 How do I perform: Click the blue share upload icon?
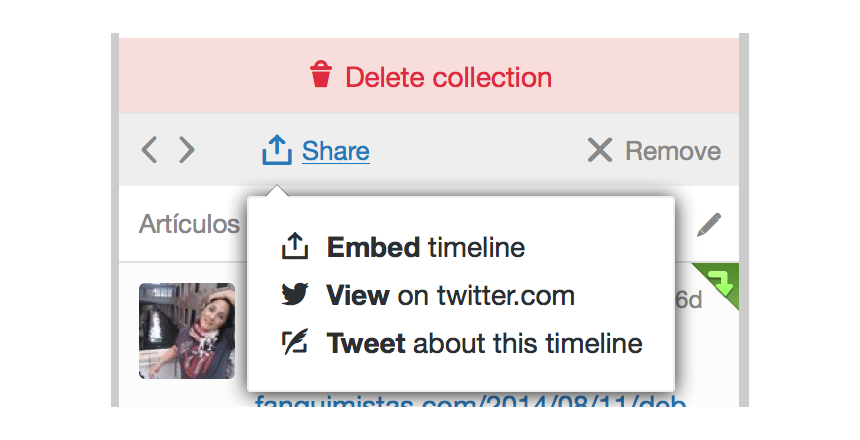[x=277, y=150]
